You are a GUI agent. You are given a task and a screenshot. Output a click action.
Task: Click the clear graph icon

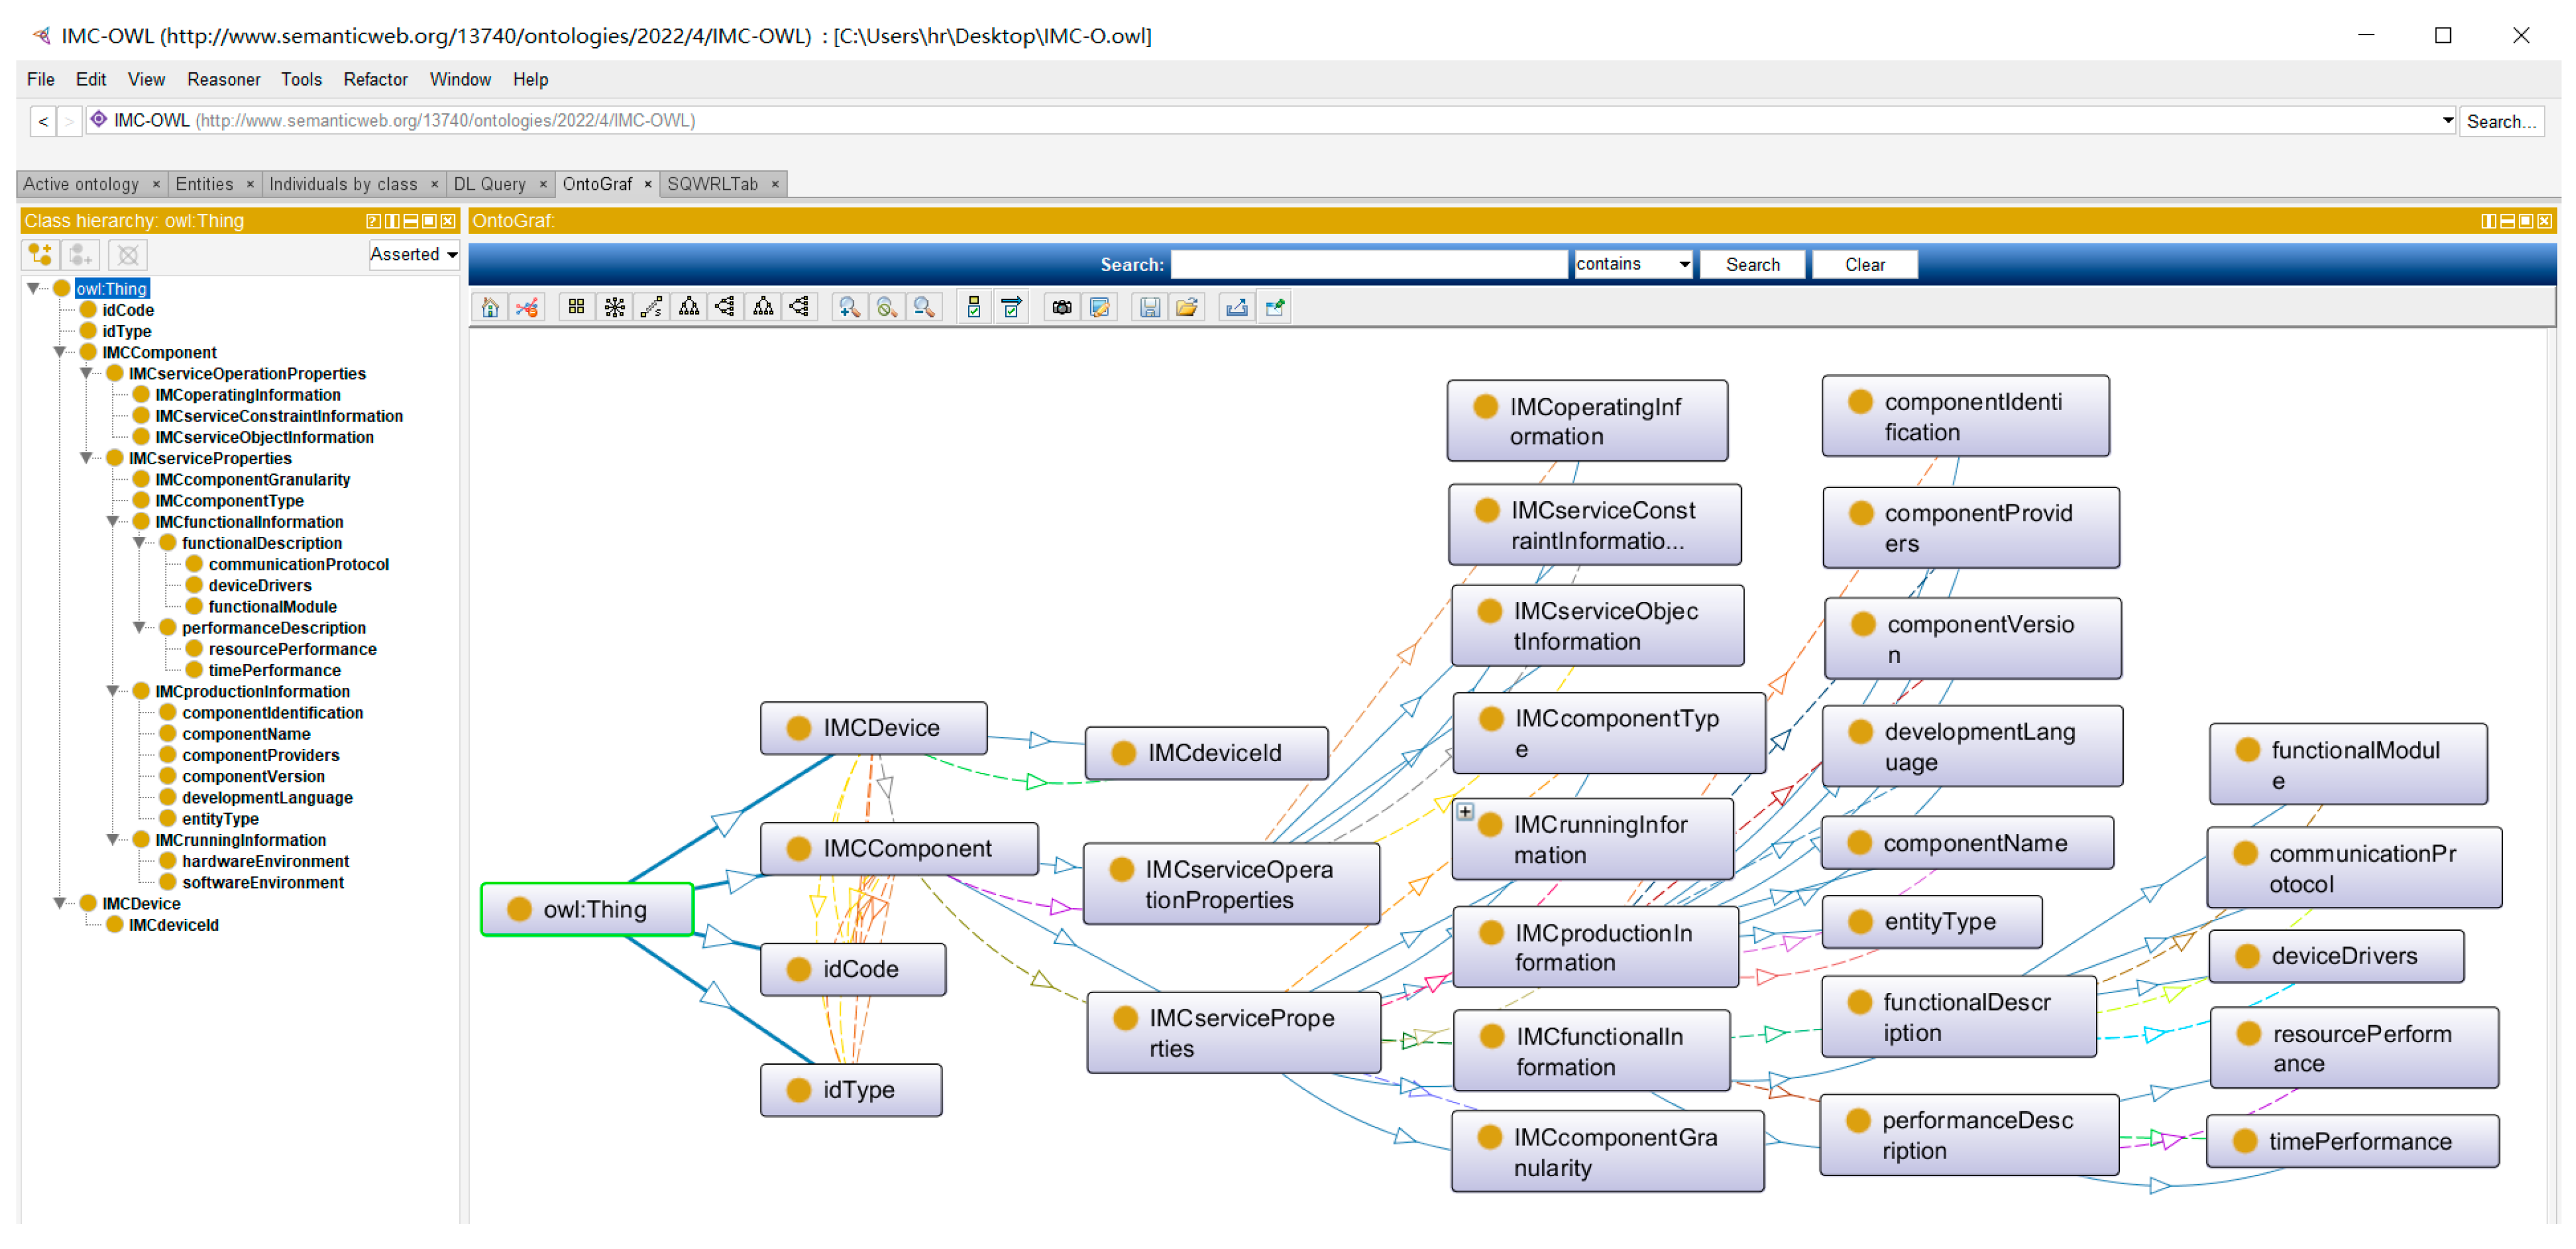pyautogui.click(x=527, y=308)
